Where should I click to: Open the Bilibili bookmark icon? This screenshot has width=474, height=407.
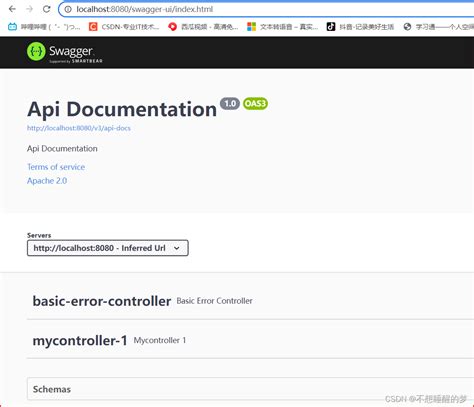[x=12, y=27]
